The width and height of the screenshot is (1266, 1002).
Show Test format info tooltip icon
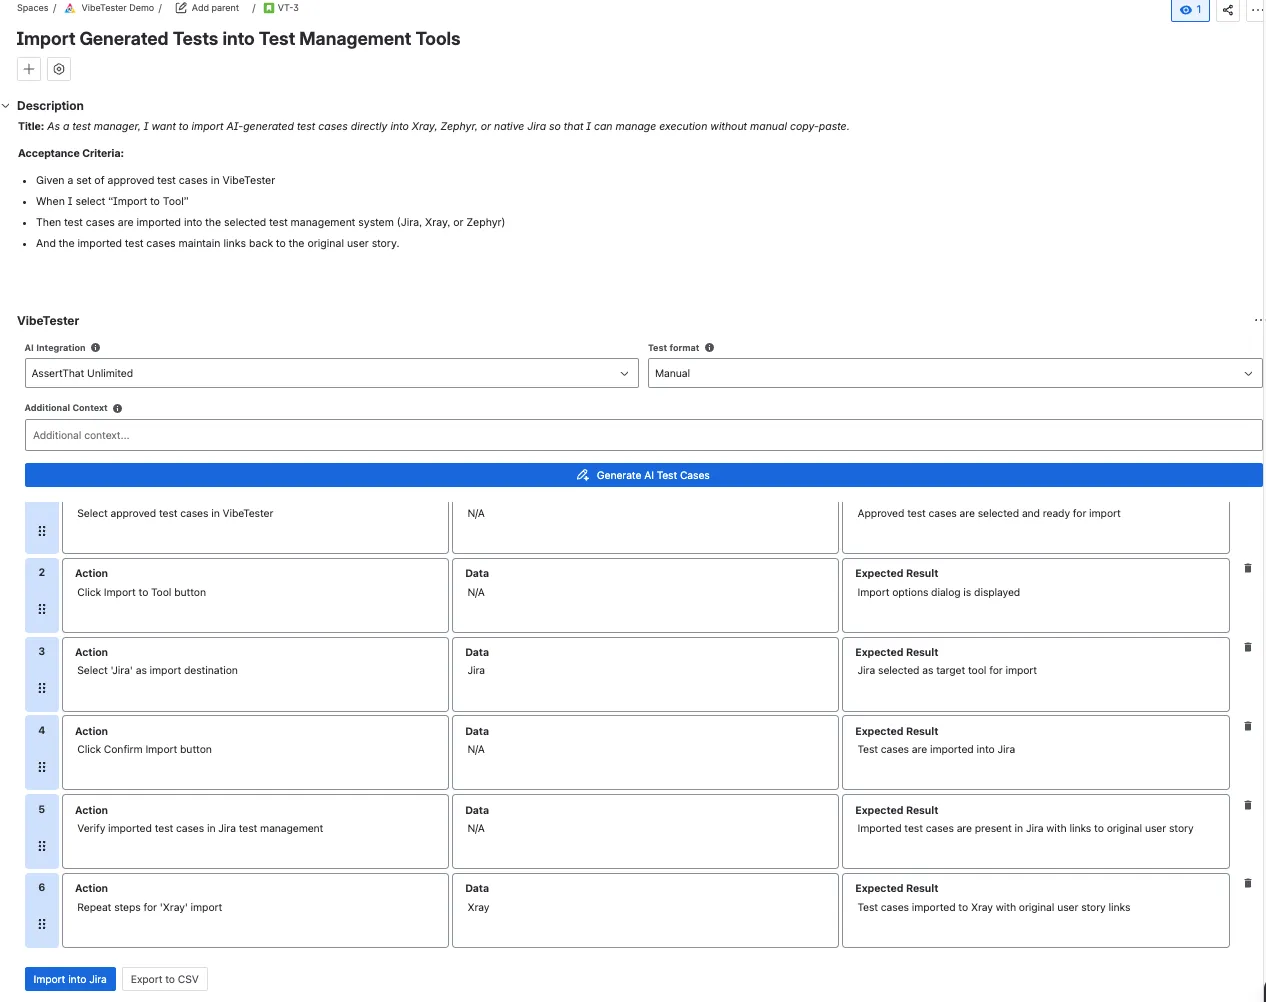[x=709, y=348]
